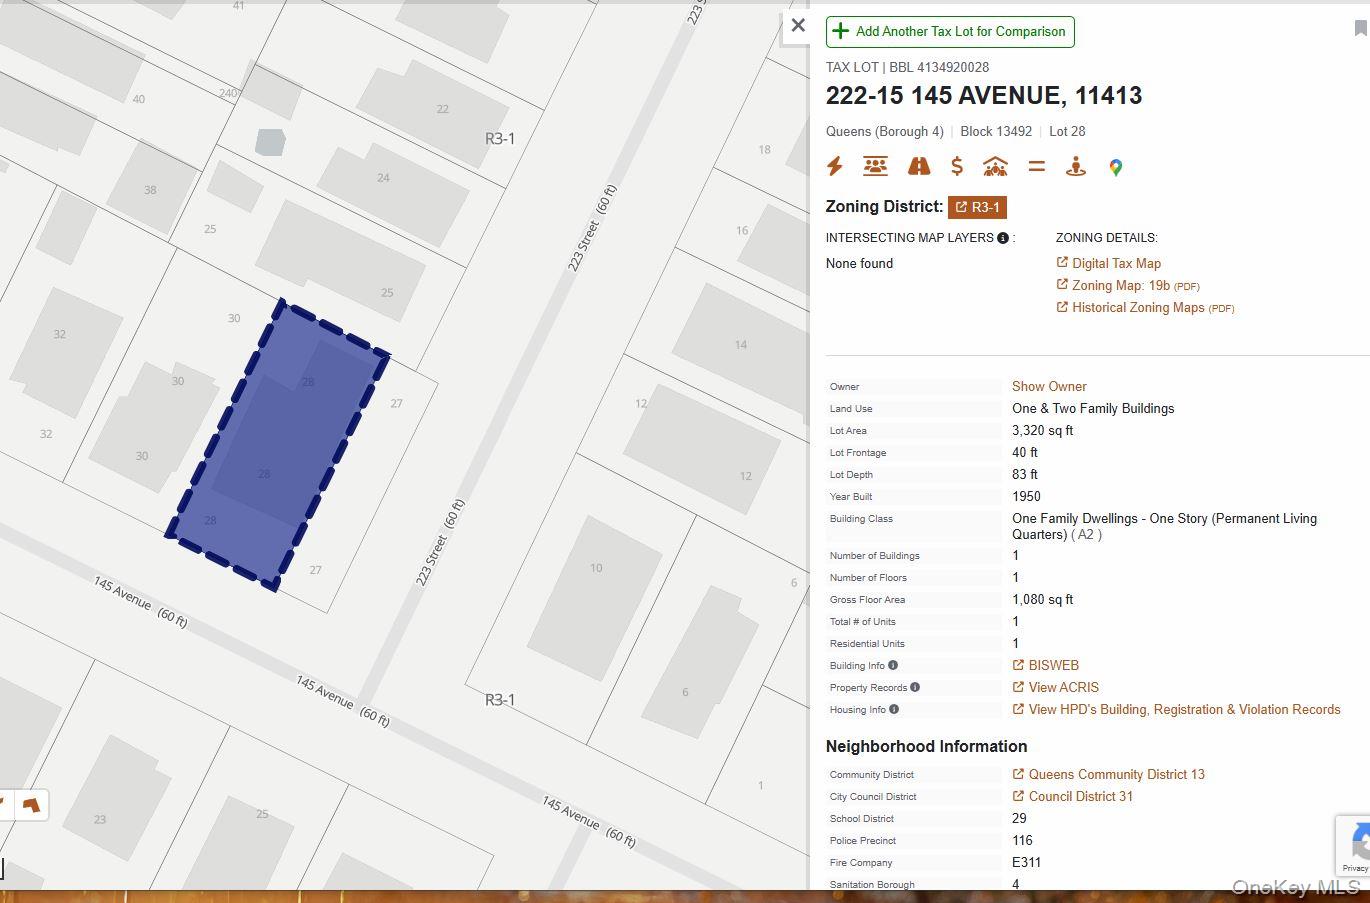This screenshot has height=903, width=1370.
Task: Click the bookmark icon at panel top
Action: (1360, 29)
